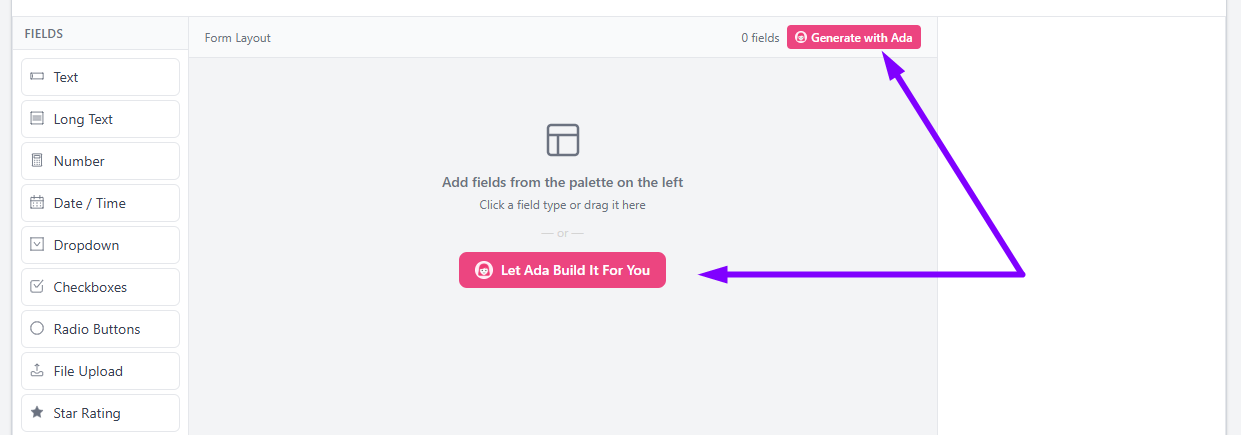The width and height of the screenshot is (1241, 435).
Task: Click the 0 fields counter label
Action: point(760,38)
